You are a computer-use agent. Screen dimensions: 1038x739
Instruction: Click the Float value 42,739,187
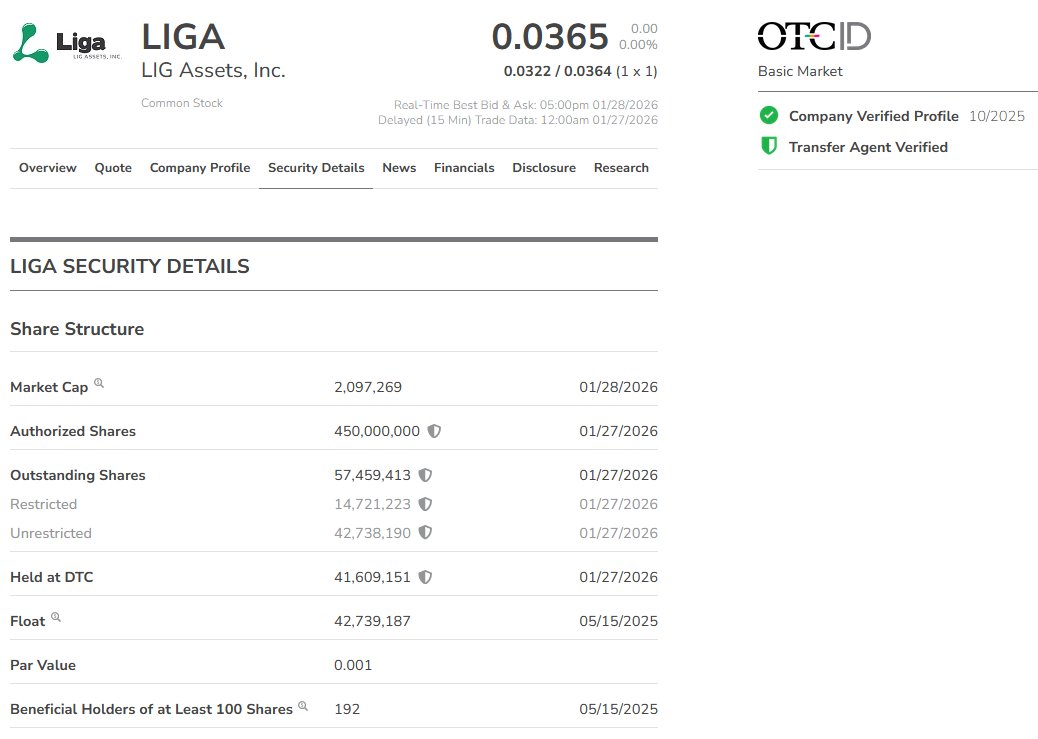[373, 621]
